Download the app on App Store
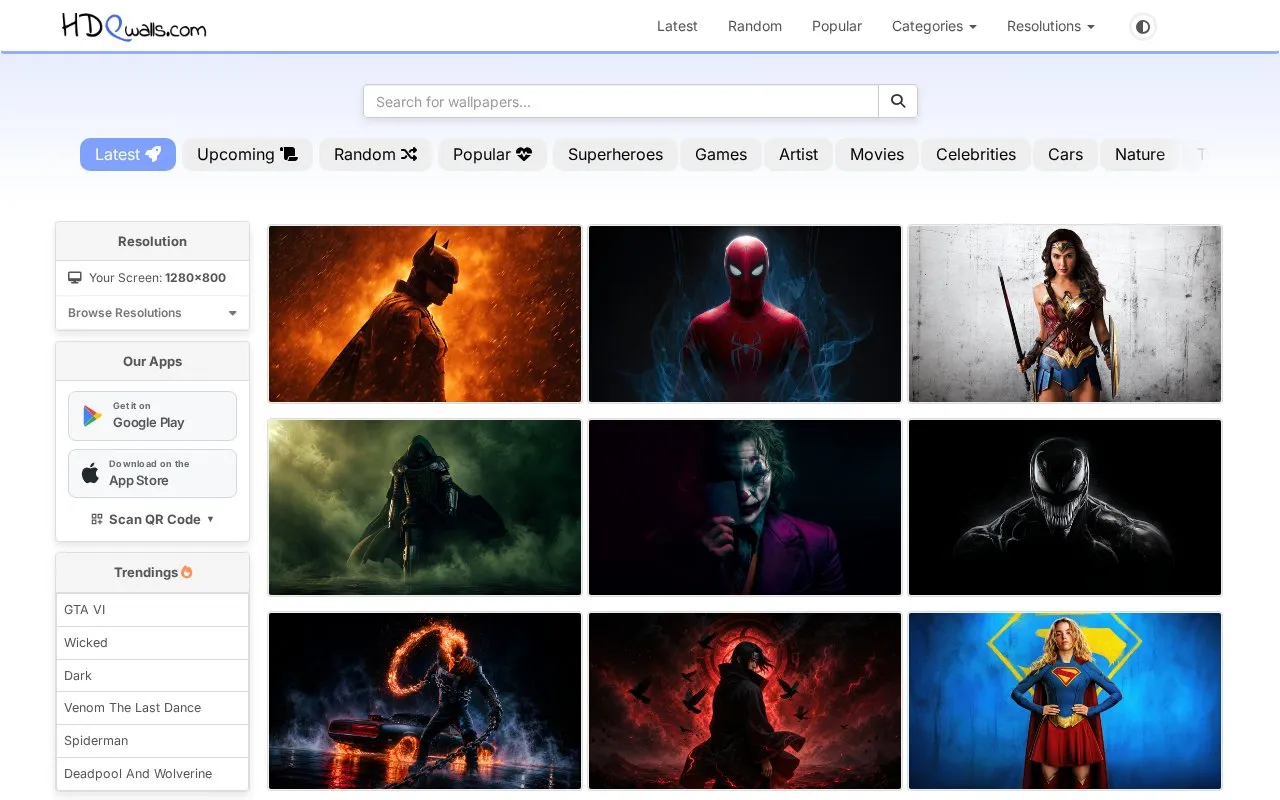 pyautogui.click(x=152, y=473)
